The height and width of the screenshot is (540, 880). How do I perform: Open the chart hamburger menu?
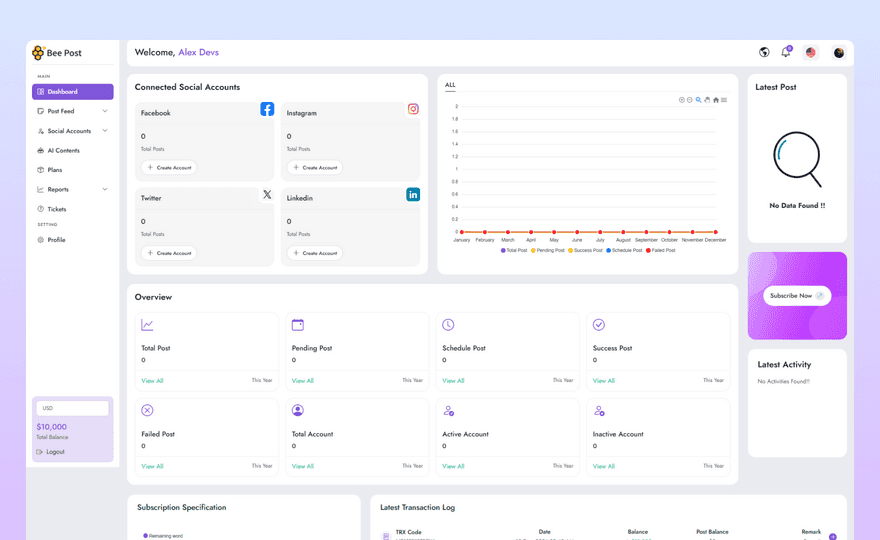tap(724, 100)
